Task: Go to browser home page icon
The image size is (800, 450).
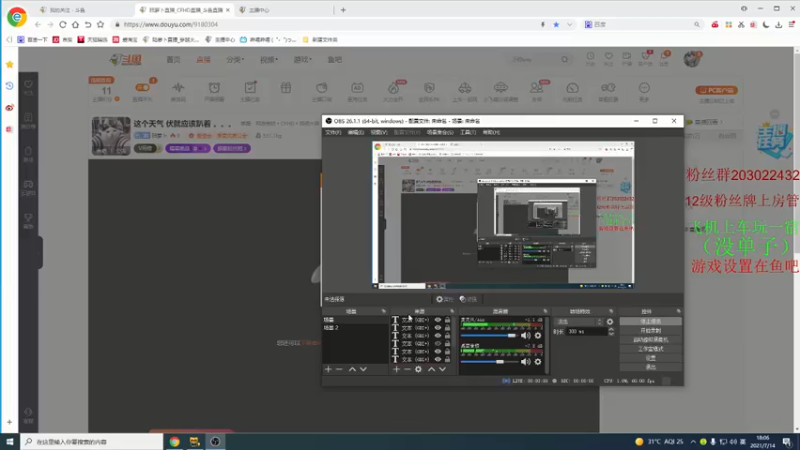Action: [x=76, y=24]
